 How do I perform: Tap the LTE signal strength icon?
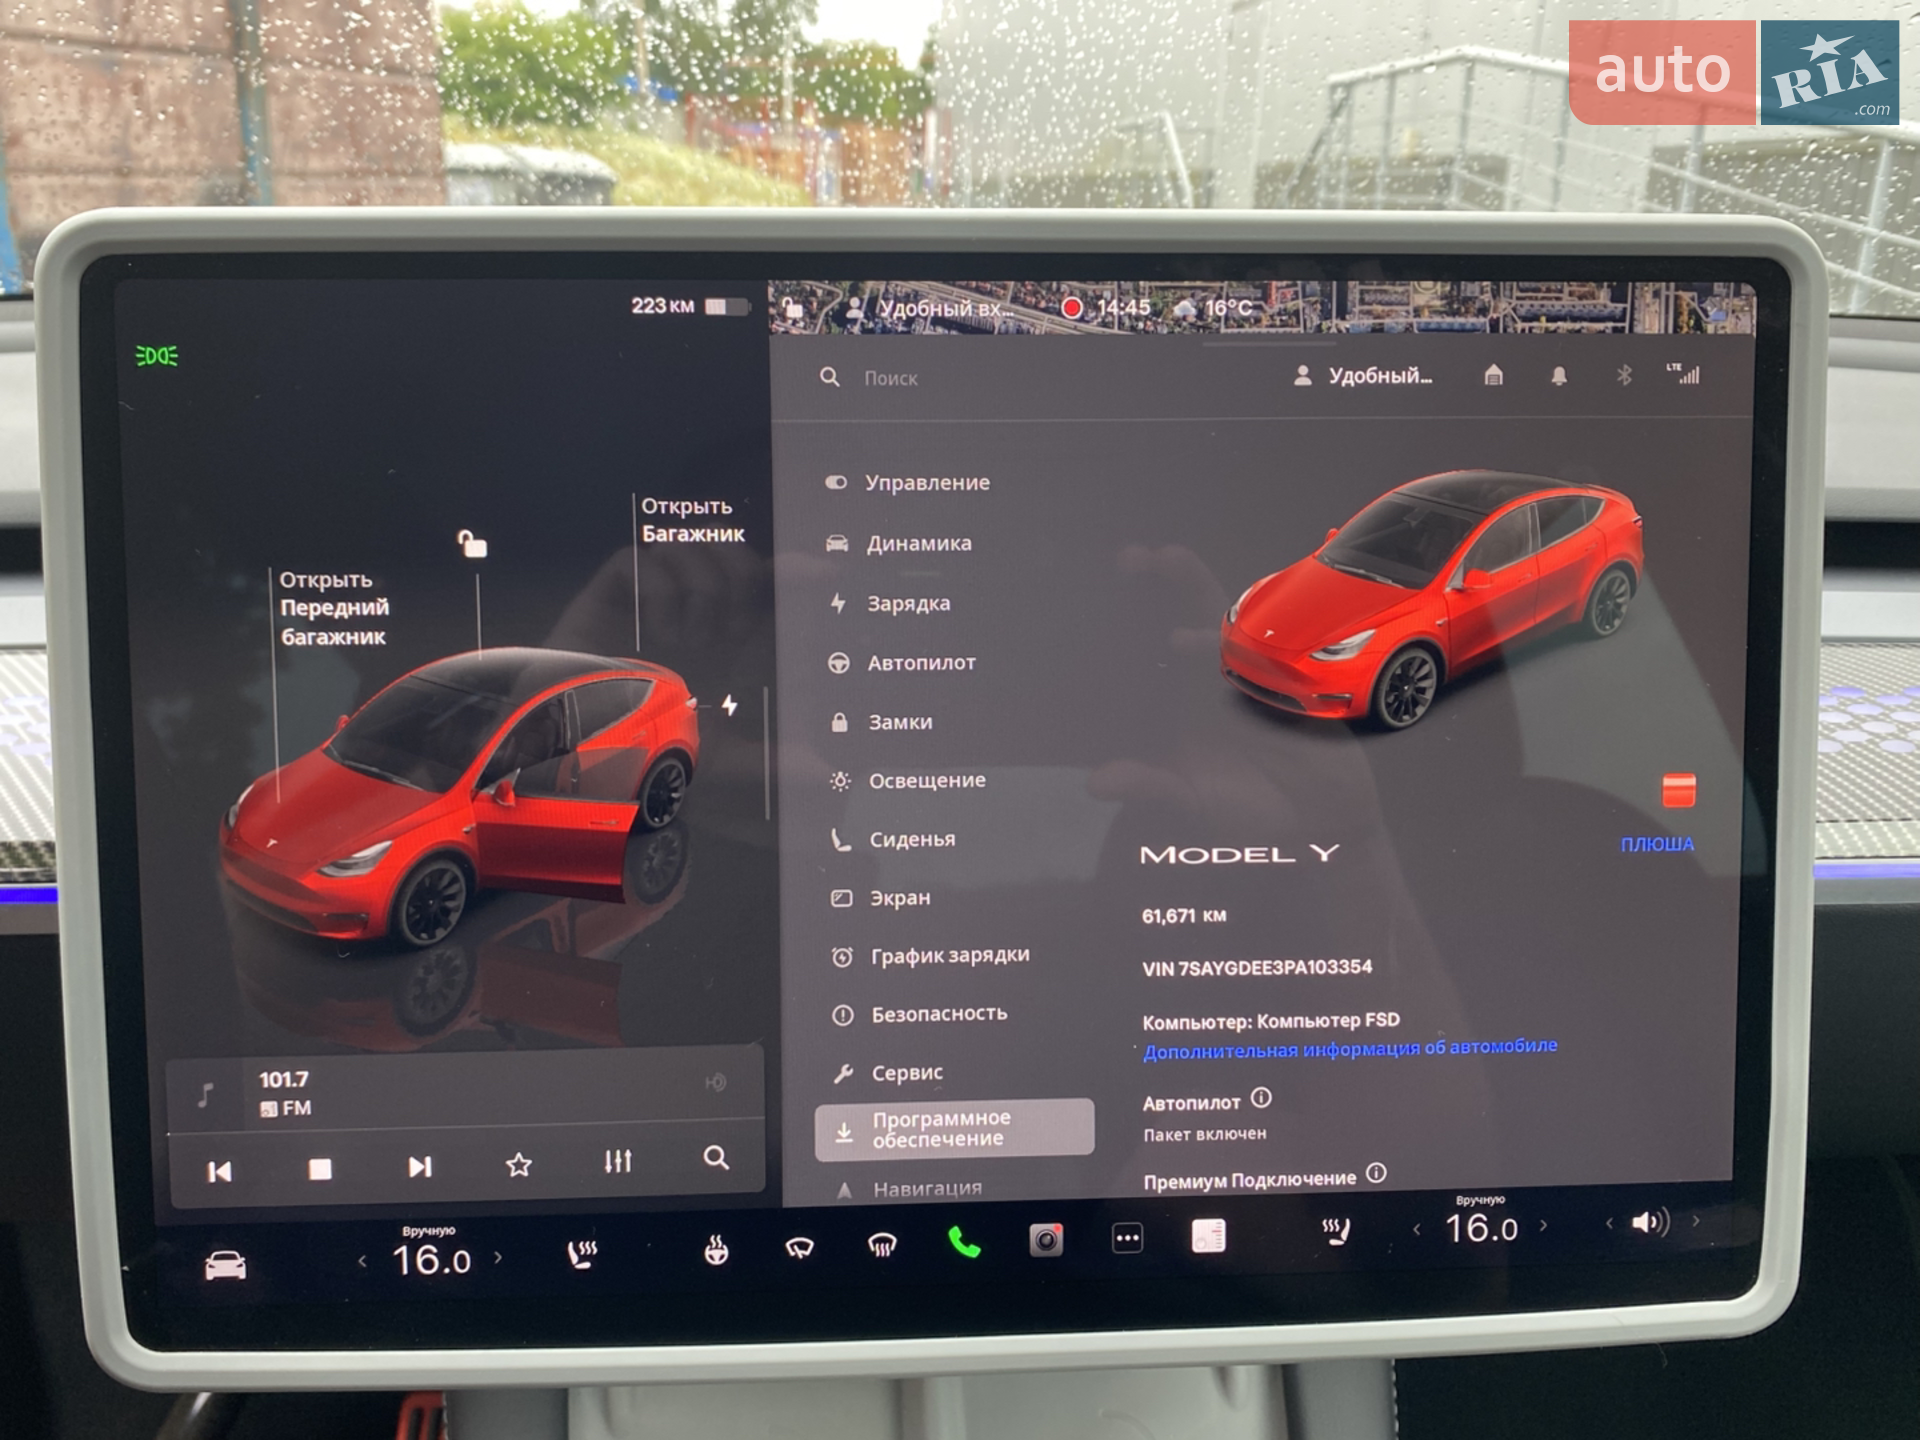[1683, 373]
